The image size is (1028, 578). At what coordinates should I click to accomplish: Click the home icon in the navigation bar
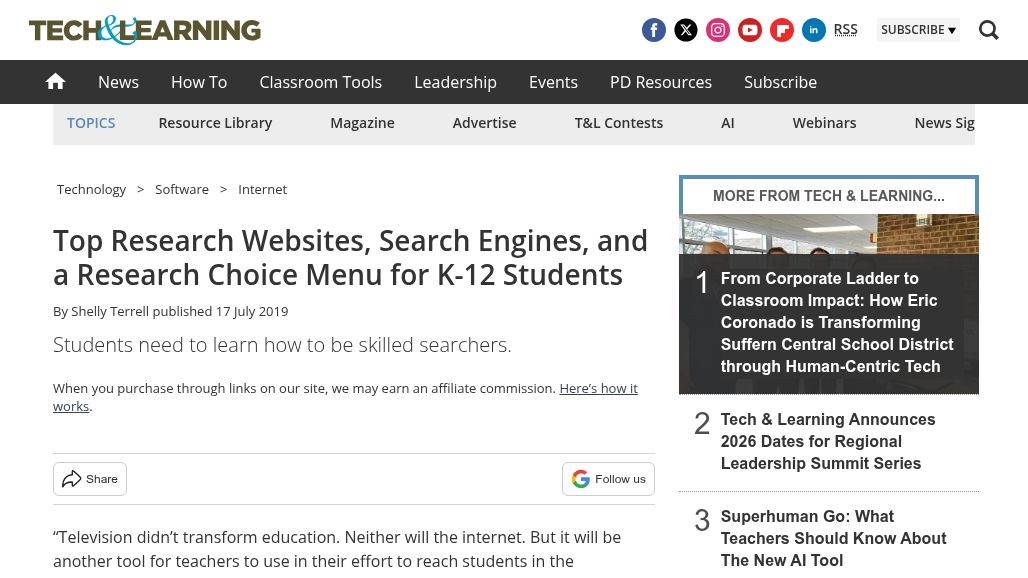55,81
